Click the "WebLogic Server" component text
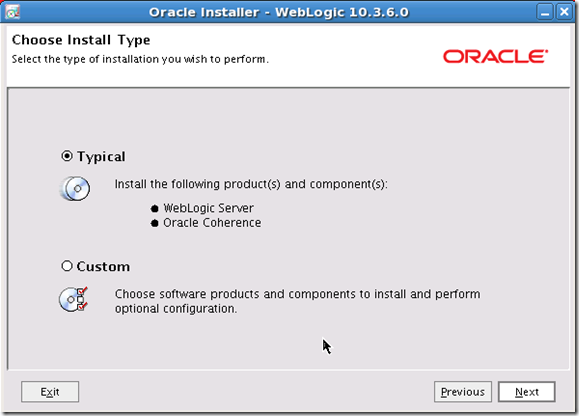The height and width of the screenshot is (416, 579). click(x=208, y=208)
